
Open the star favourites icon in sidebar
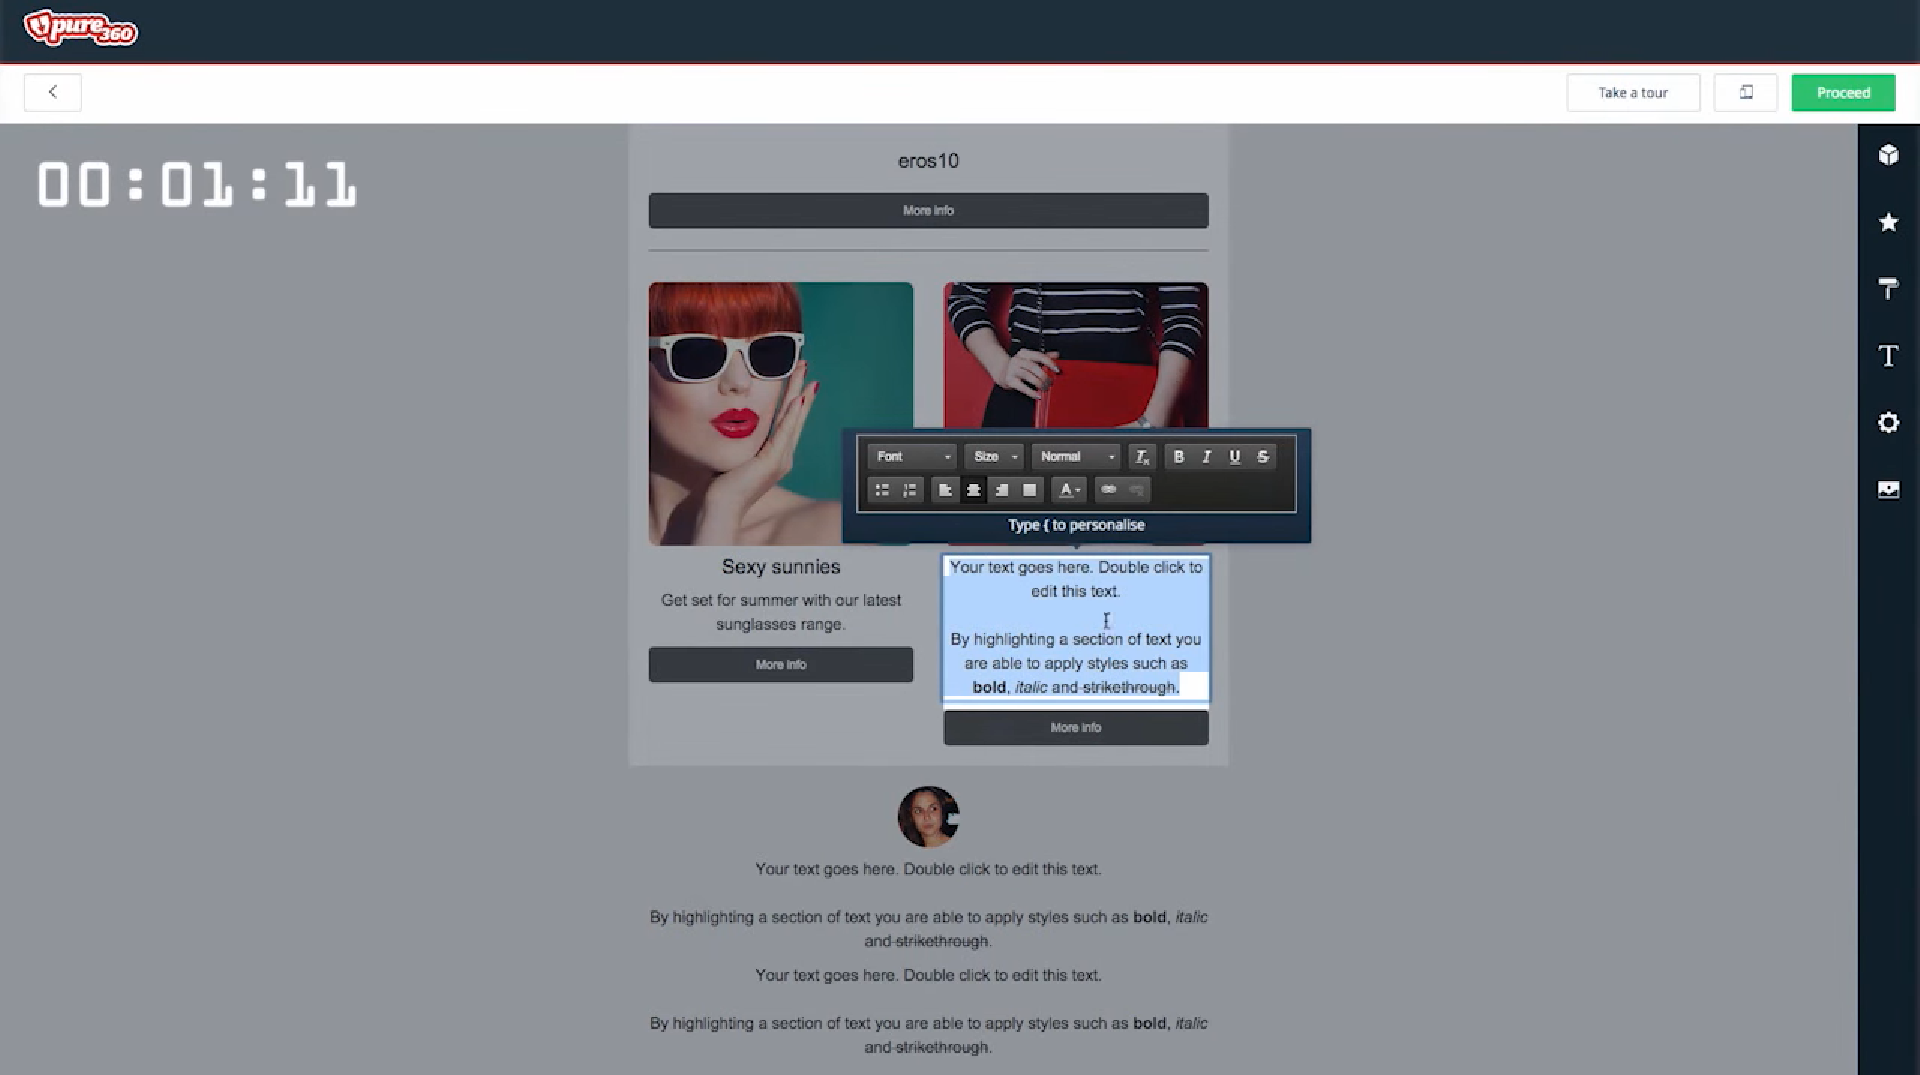point(1888,222)
